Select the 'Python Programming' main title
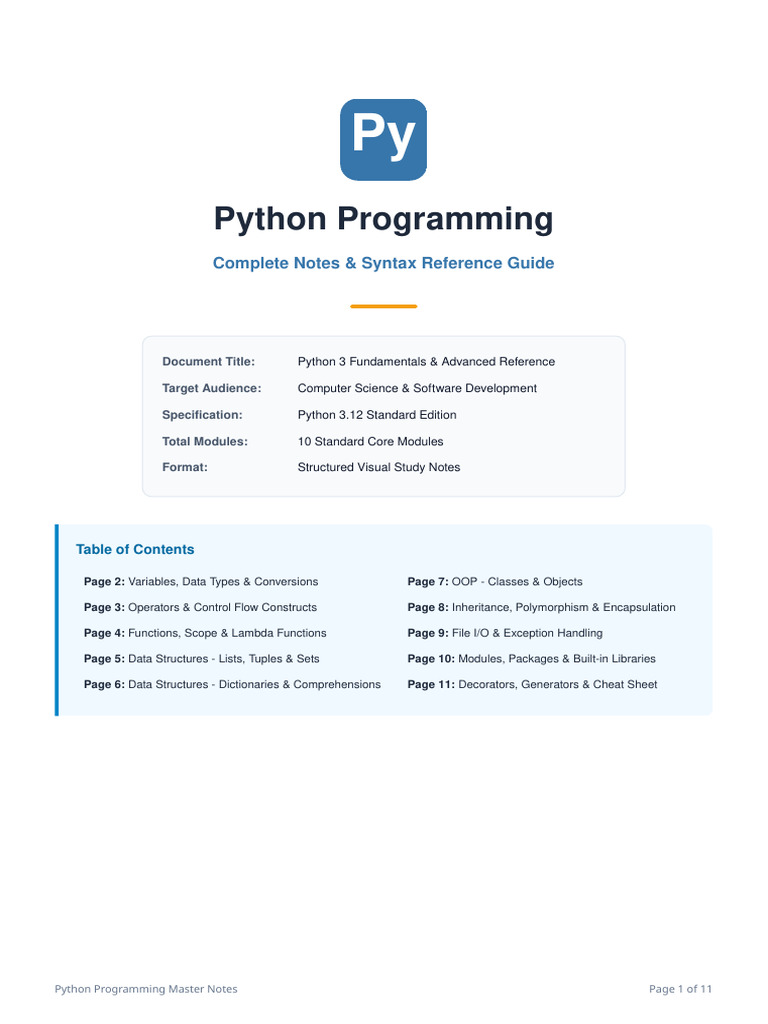Viewport: 768px width, 1024px height. tap(383, 219)
